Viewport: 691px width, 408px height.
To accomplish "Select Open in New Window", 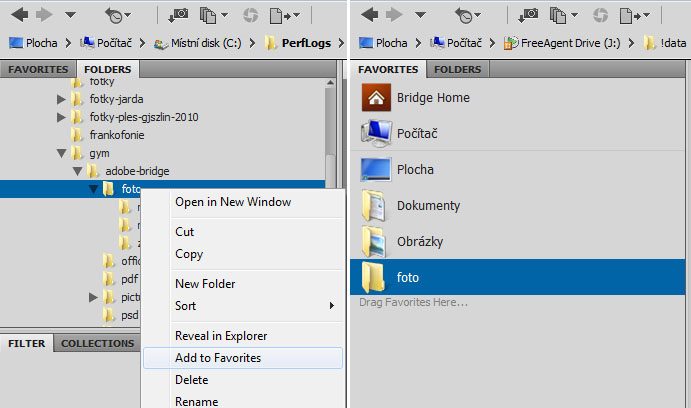I will (233, 202).
